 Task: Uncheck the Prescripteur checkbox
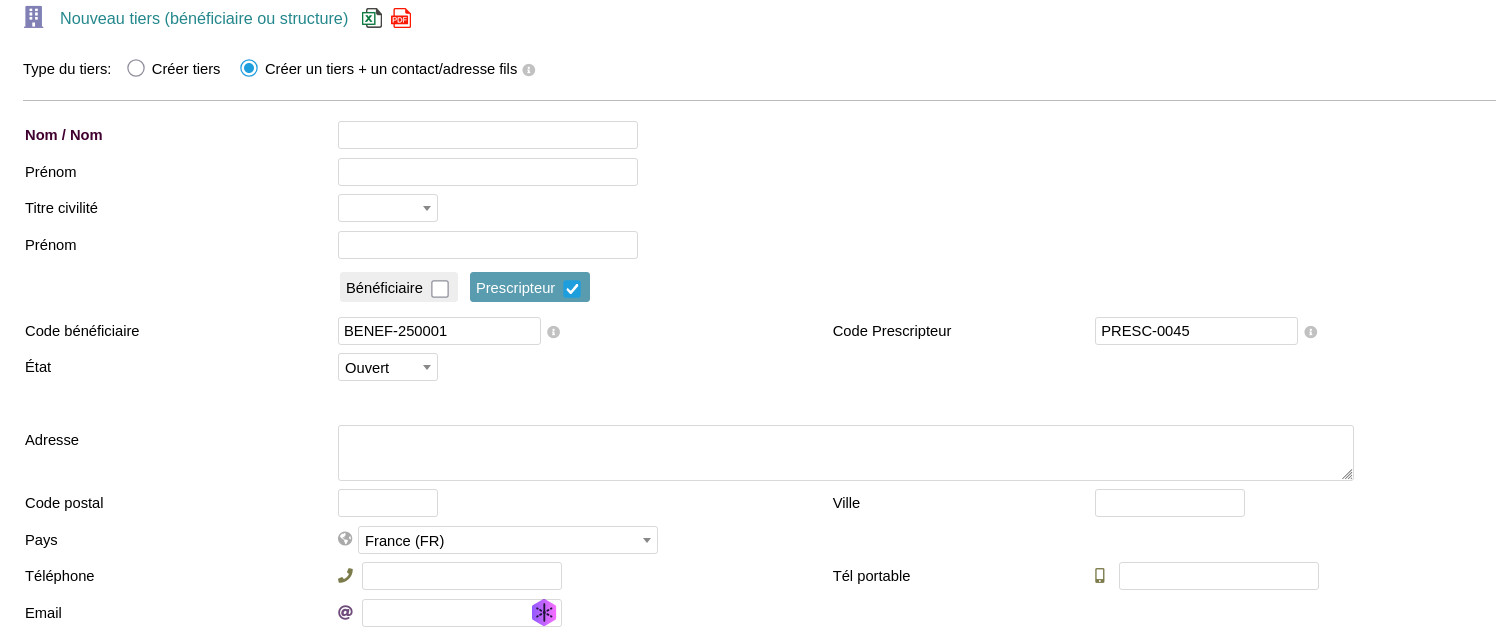coord(572,289)
